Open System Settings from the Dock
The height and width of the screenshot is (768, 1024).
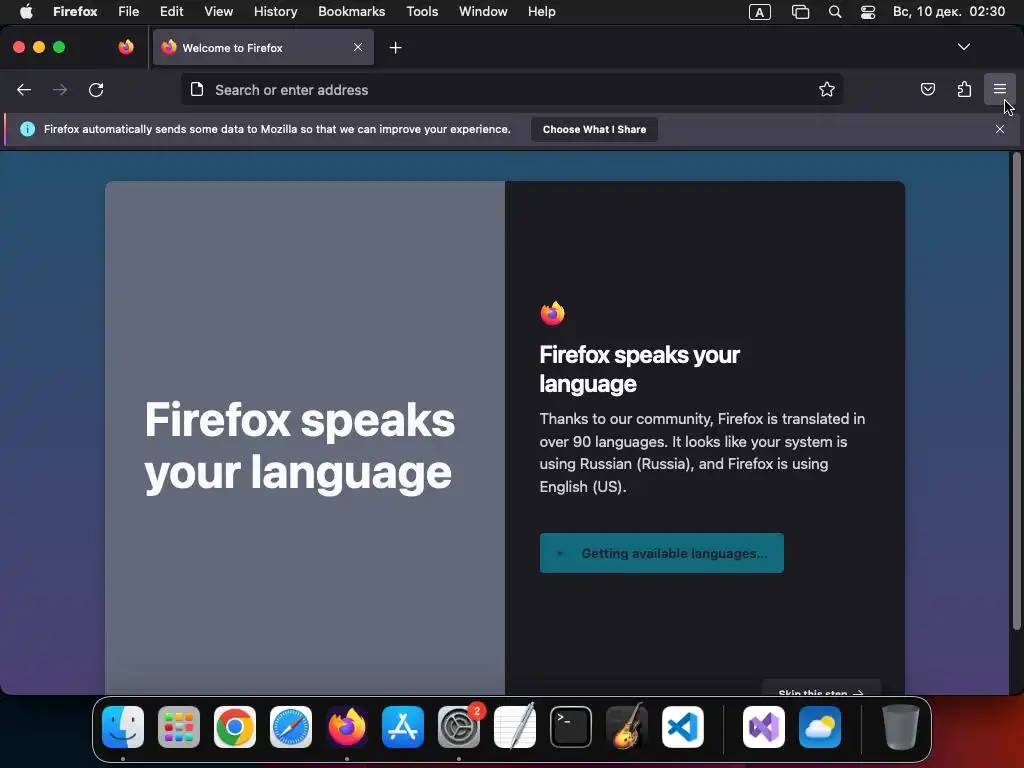tap(459, 727)
